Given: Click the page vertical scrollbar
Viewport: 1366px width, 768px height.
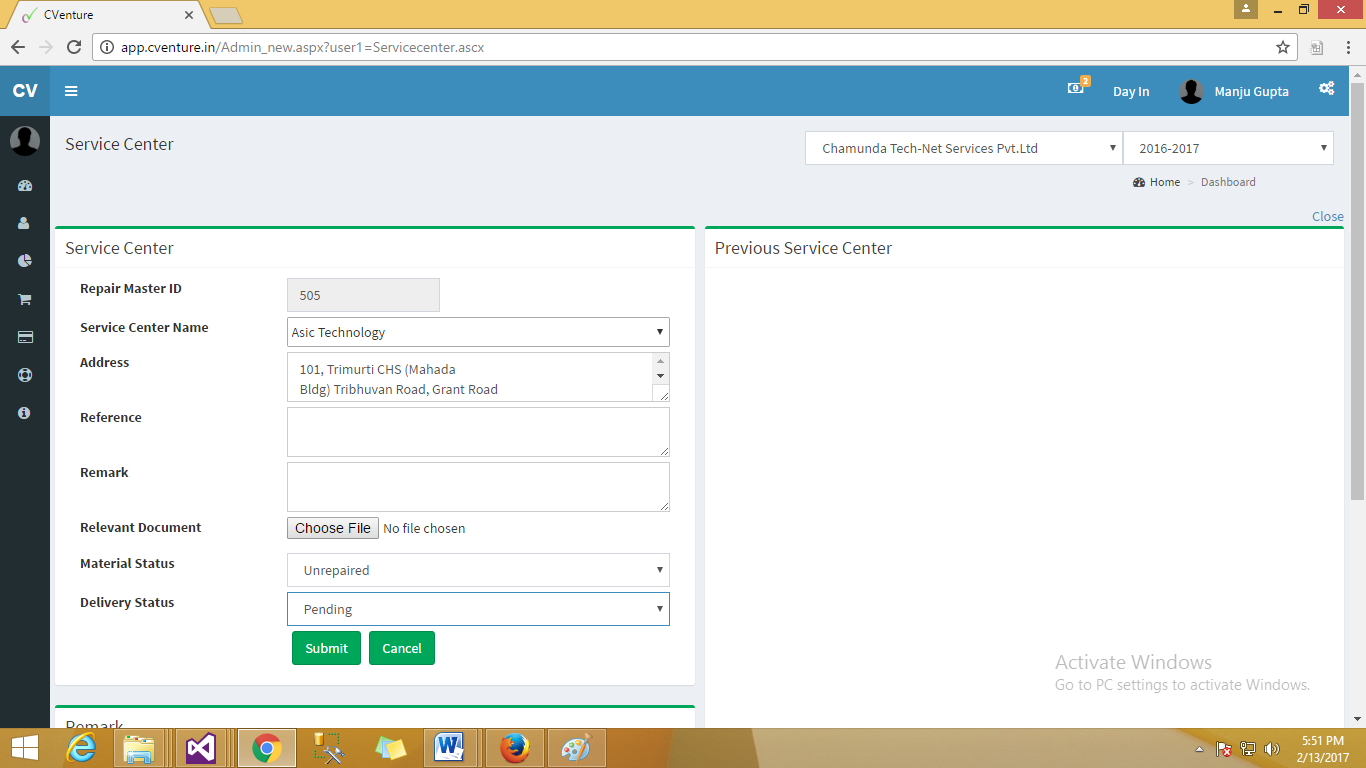Looking at the screenshot, I should 1357,290.
